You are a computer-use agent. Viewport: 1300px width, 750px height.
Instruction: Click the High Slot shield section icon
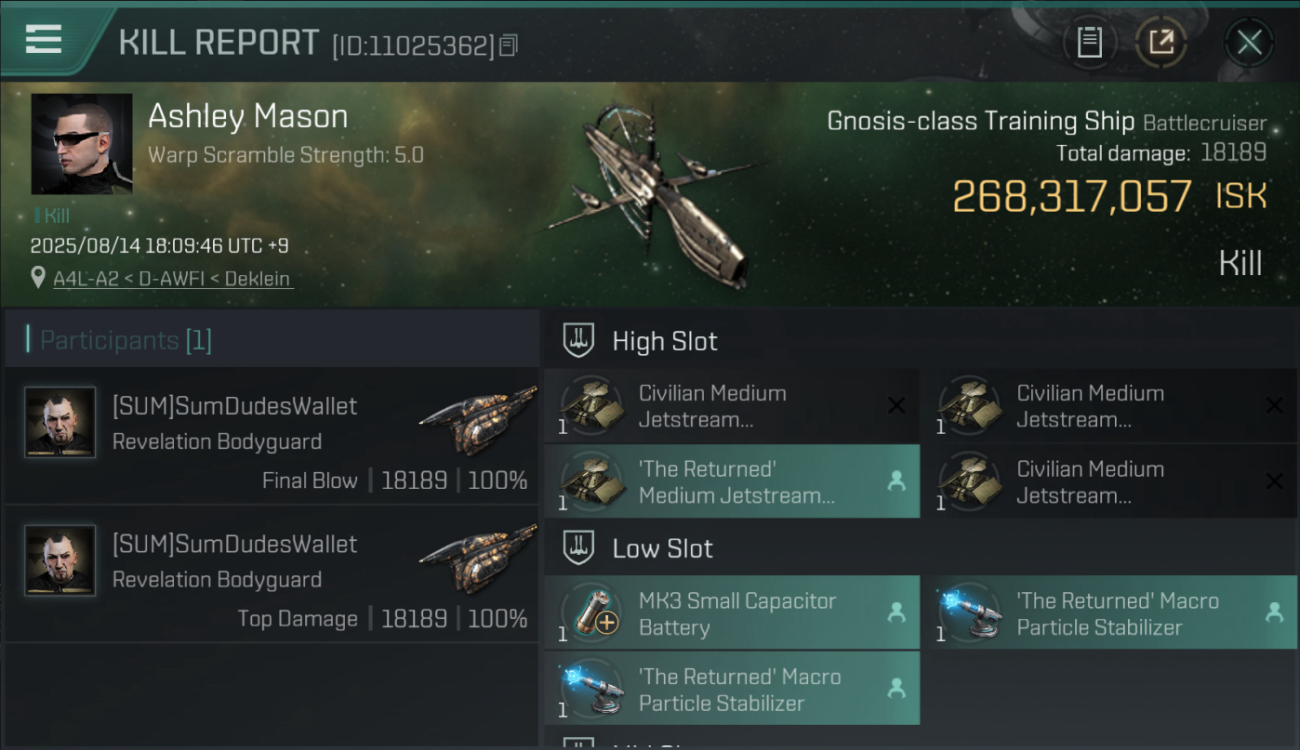578,340
